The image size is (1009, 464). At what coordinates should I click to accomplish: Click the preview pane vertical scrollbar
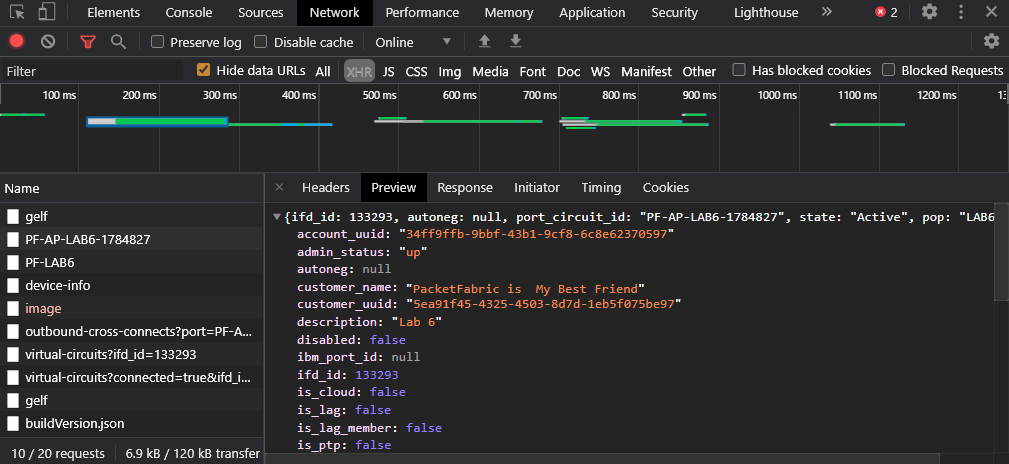click(x=1002, y=254)
